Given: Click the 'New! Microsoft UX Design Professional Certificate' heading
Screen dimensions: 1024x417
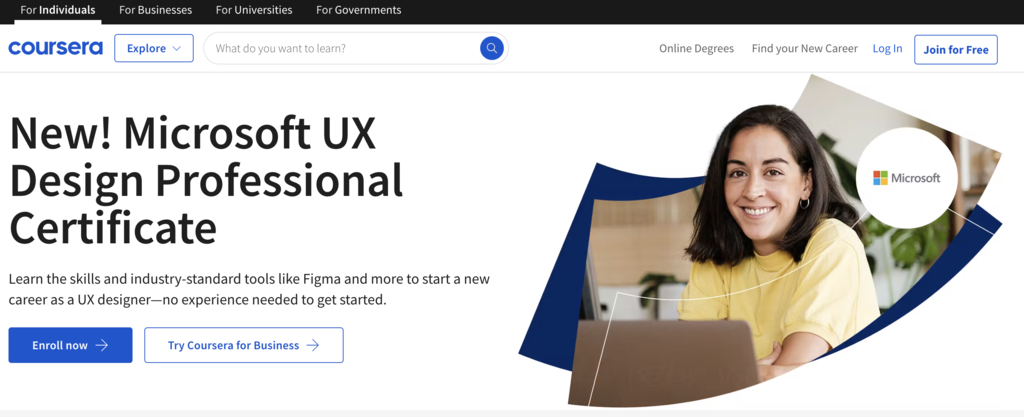Looking at the screenshot, I should coord(206,181).
